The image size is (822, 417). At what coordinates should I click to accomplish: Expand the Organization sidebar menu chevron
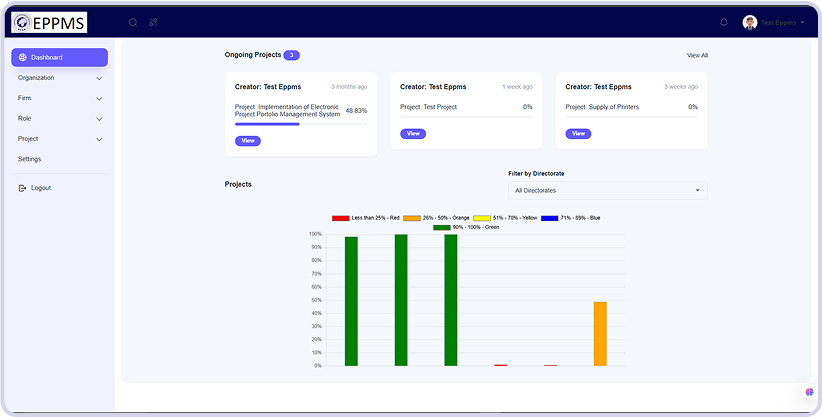point(99,78)
